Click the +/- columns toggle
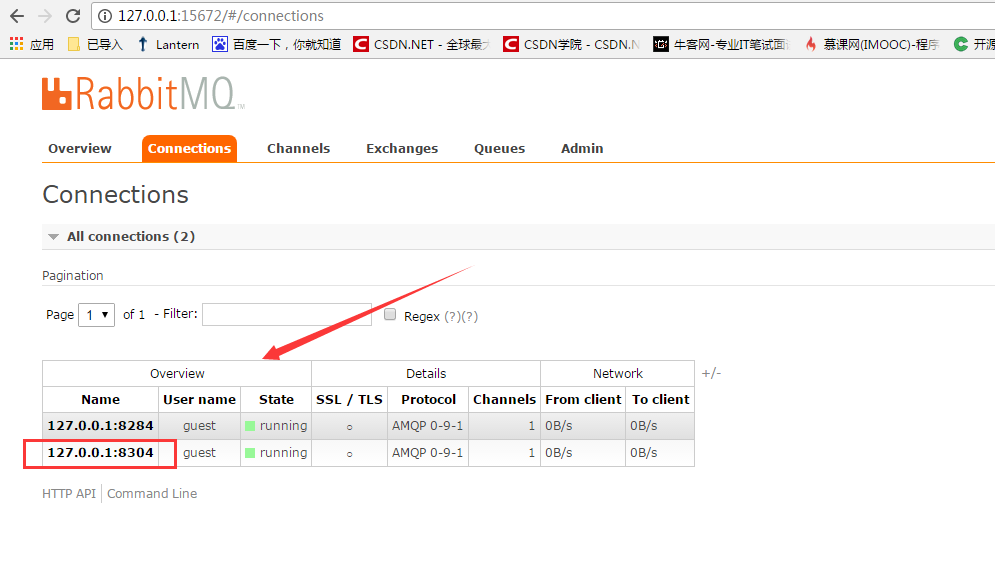Image resolution: width=995 pixels, height=585 pixels. coord(711,373)
